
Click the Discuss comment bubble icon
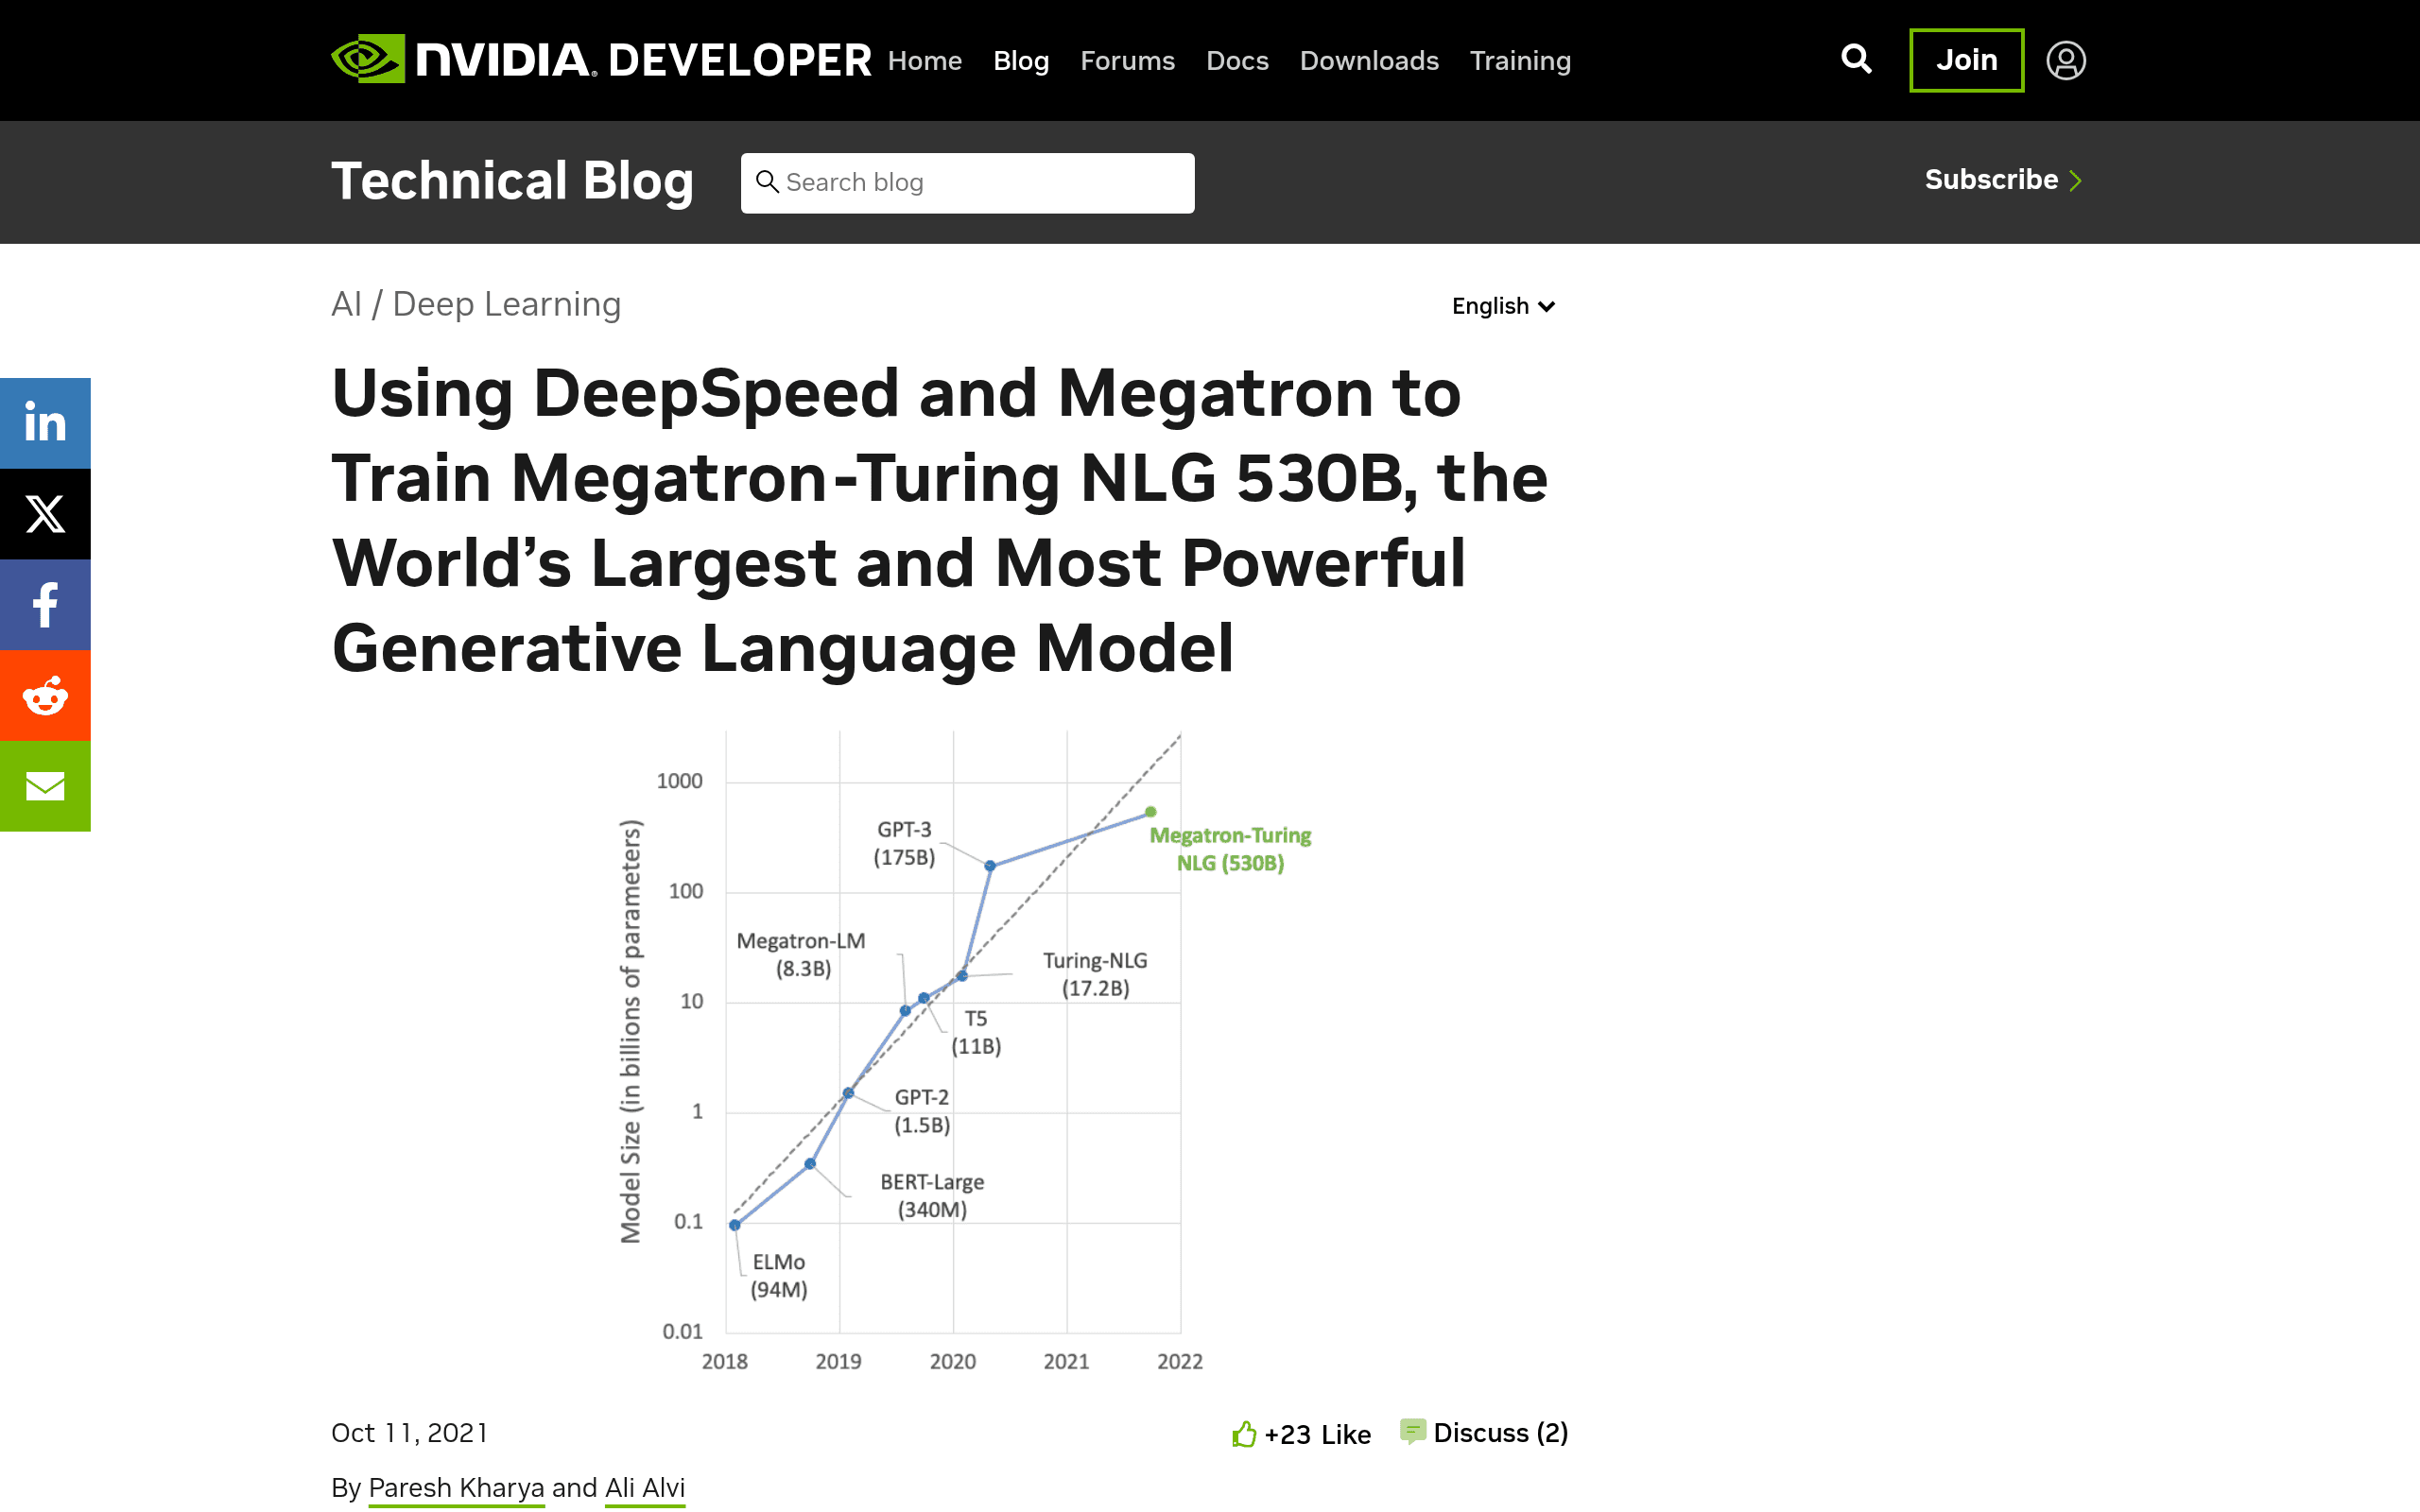click(x=1412, y=1432)
